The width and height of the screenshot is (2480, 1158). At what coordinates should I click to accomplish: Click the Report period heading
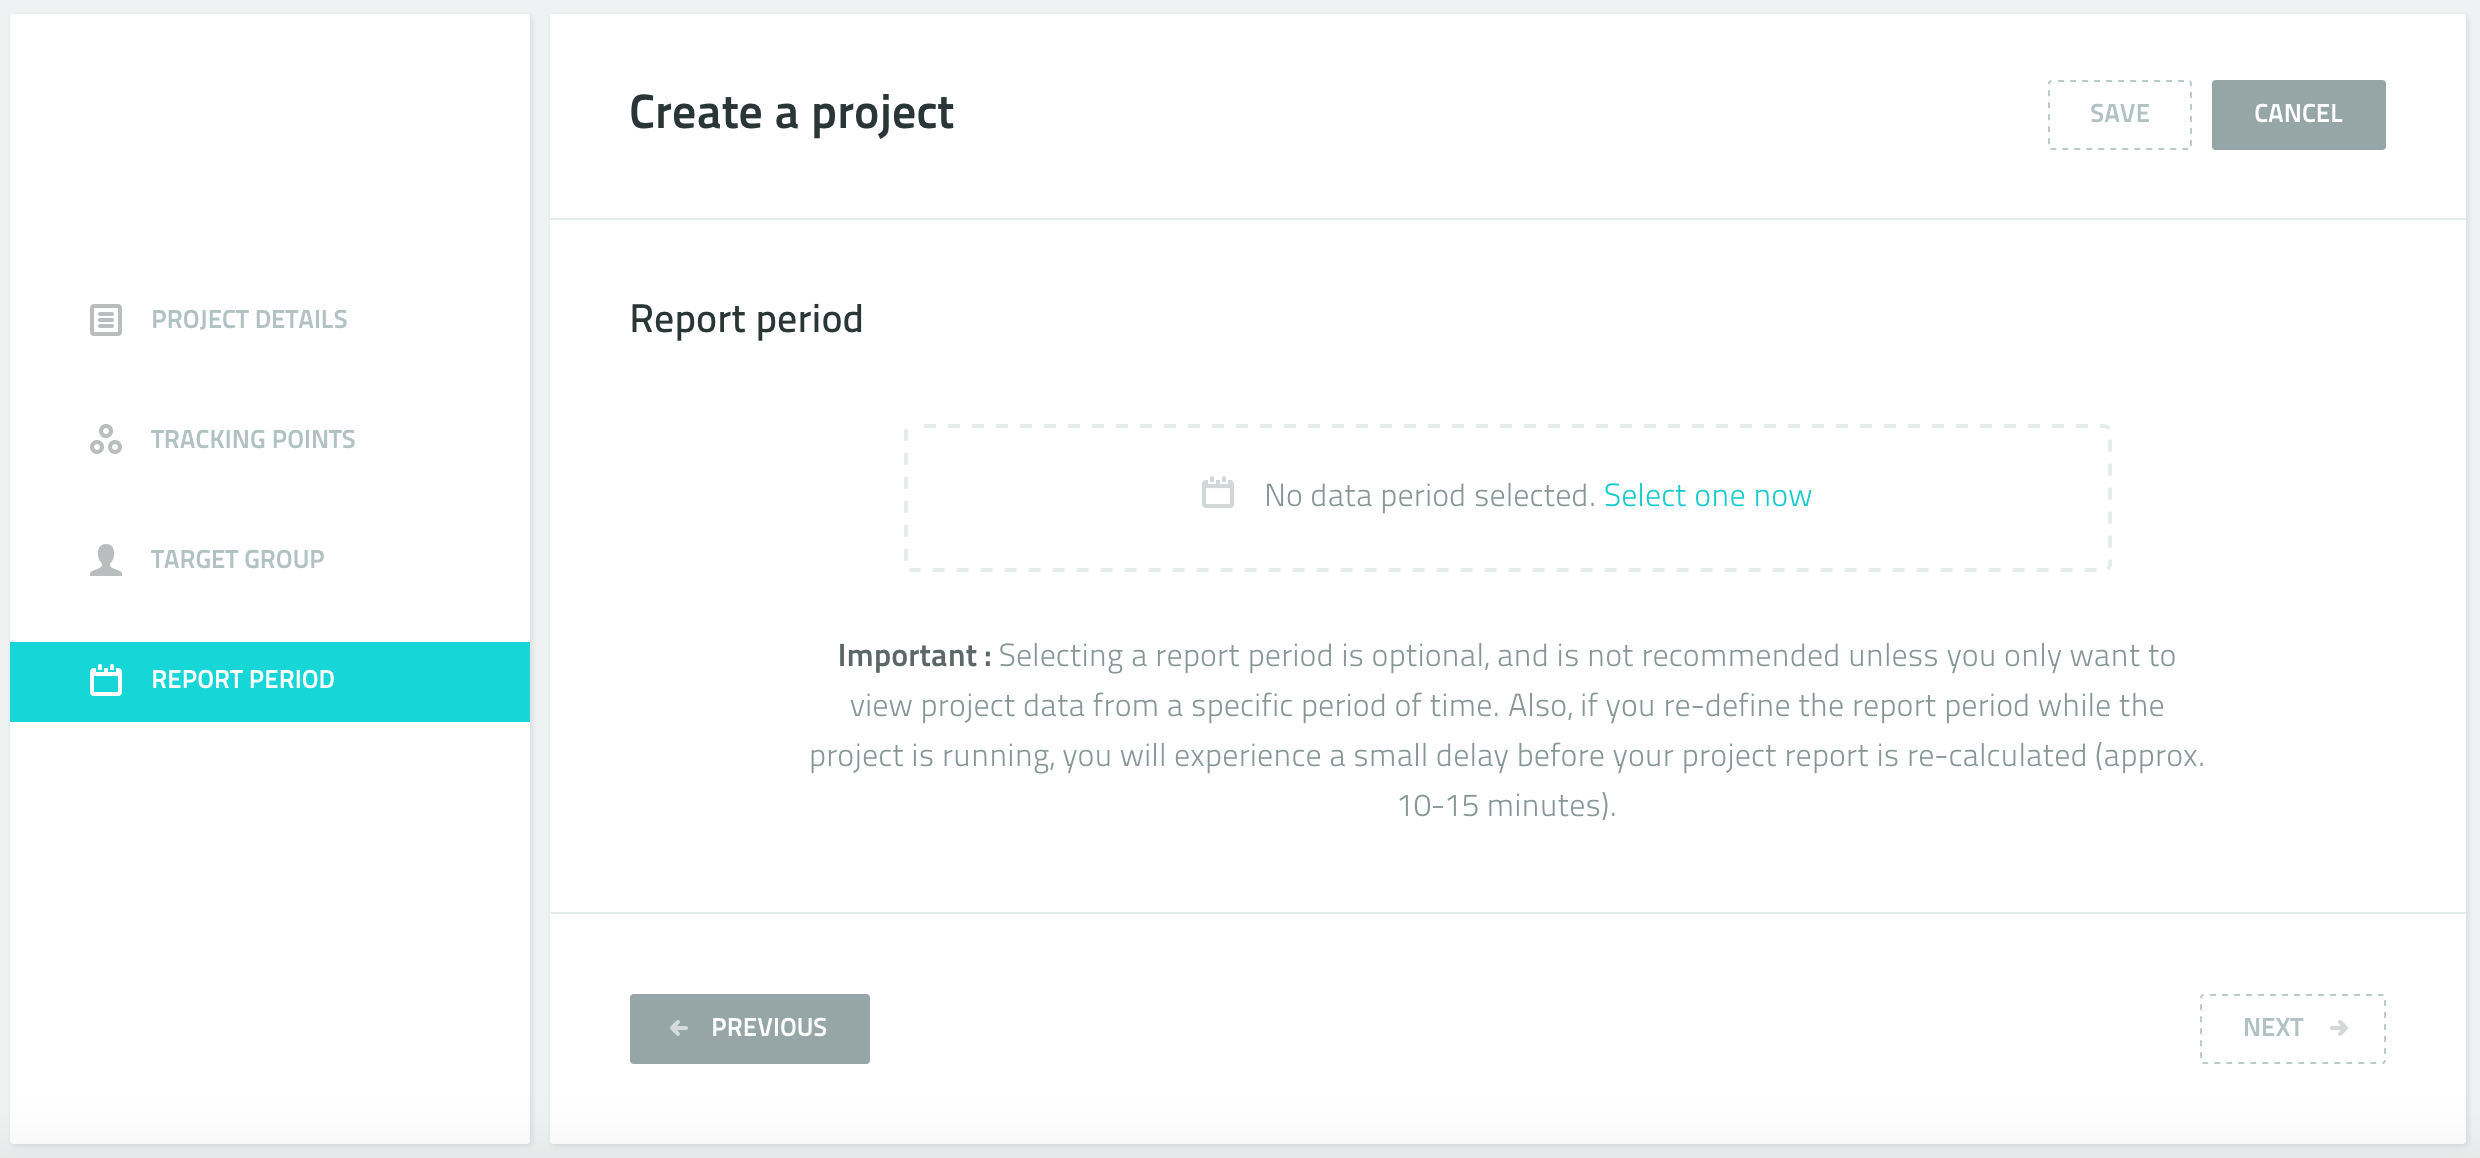pos(746,320)
